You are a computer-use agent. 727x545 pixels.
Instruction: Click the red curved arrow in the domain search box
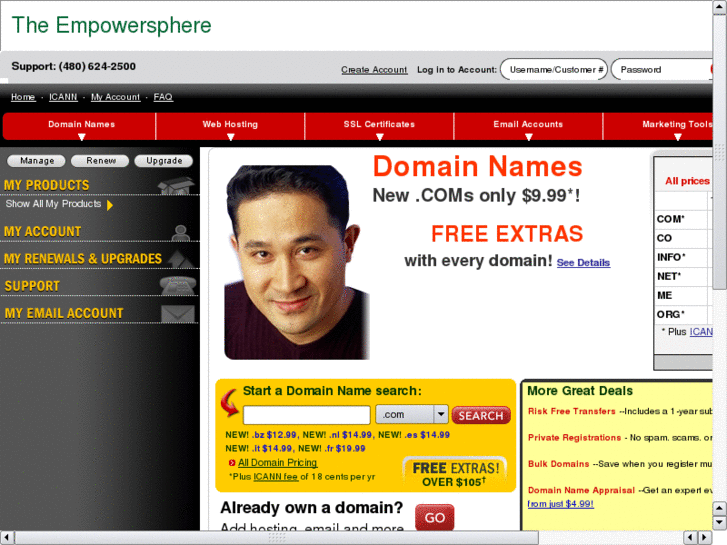230,403
